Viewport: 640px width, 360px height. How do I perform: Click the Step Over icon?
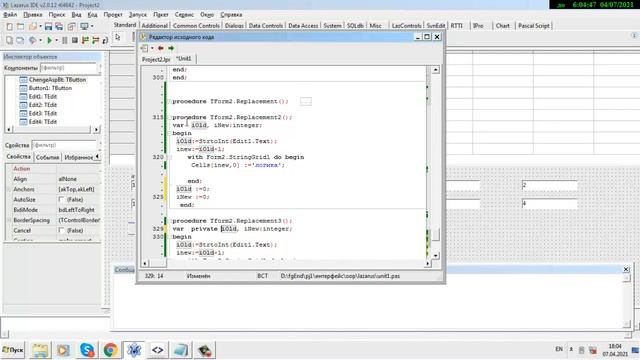(95, 40)
